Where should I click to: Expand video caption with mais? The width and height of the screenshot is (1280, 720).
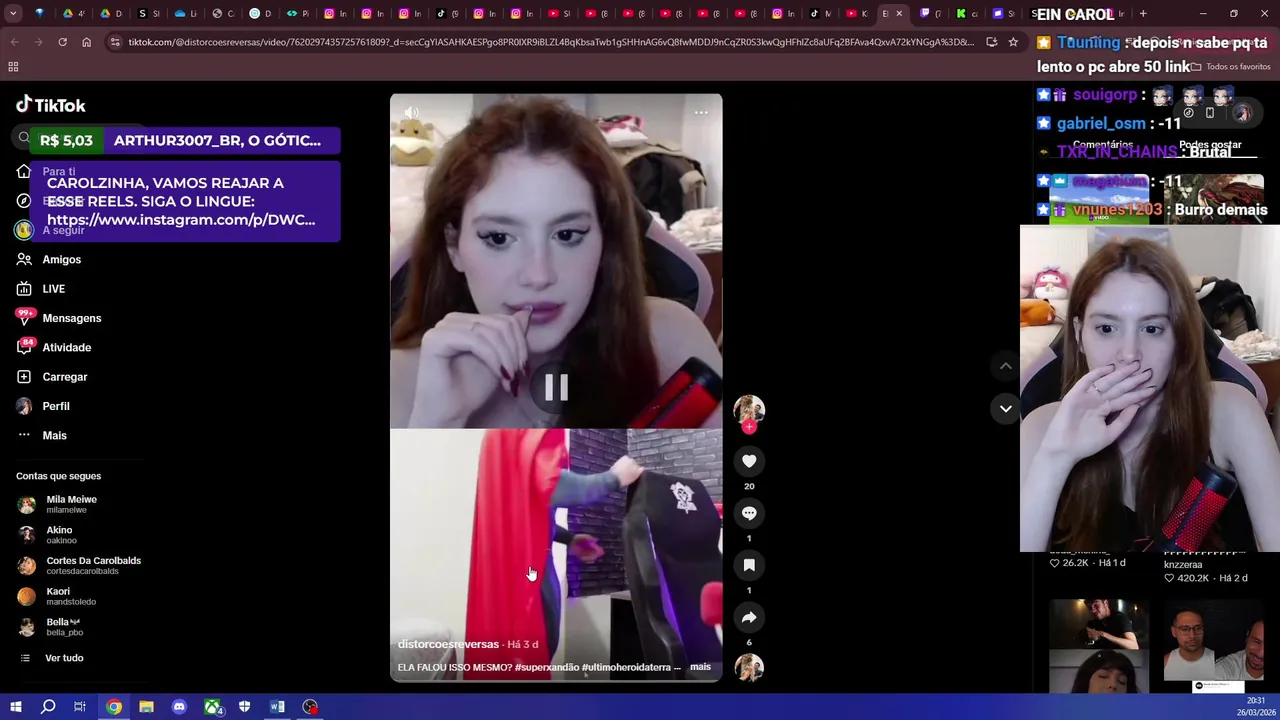tap(700, 667)
